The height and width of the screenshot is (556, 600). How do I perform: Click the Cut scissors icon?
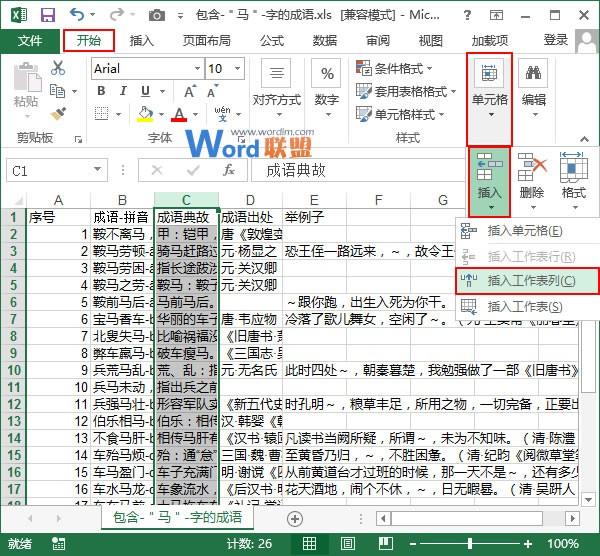(58, 68)
